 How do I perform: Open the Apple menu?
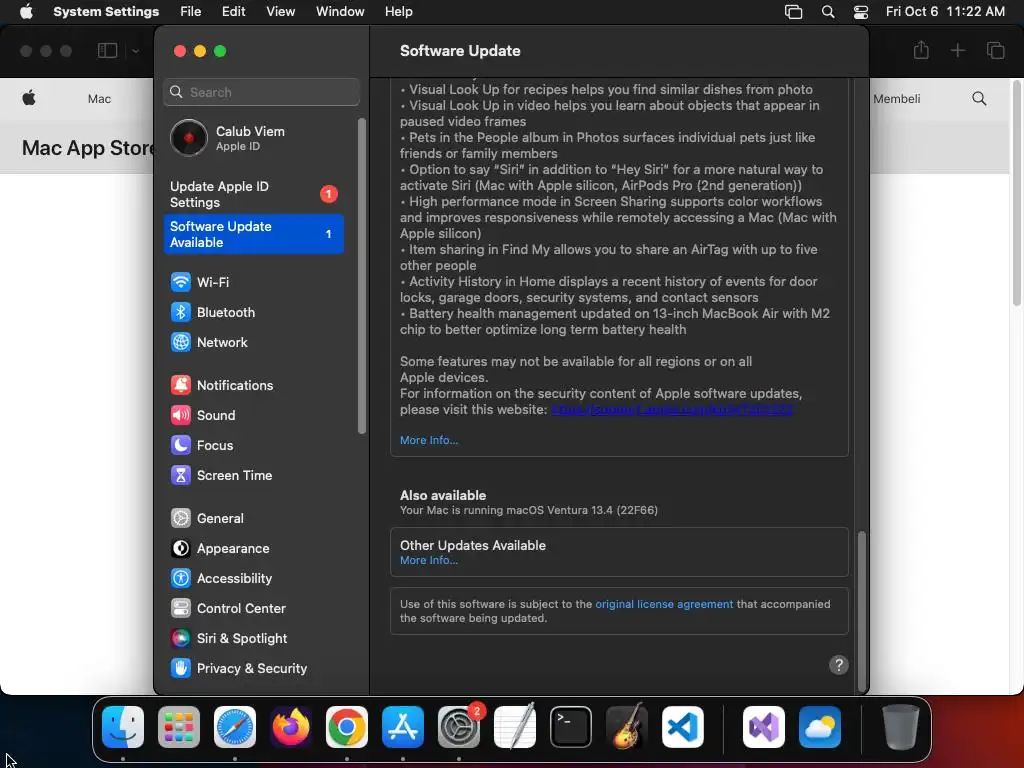pos(26,12)
